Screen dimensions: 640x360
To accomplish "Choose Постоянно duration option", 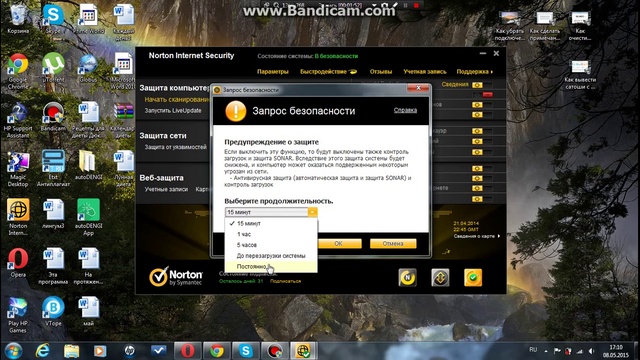I will pyautogui.click(x=271, y=267).
